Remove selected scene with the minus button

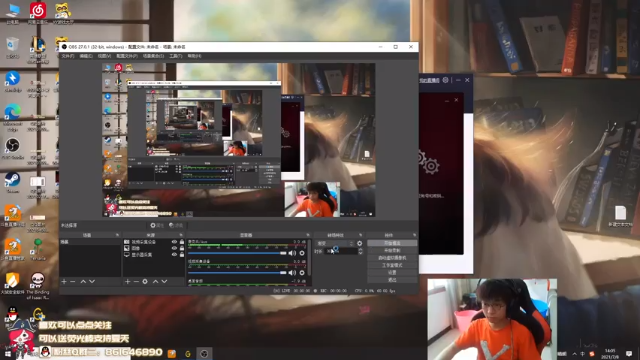click(73, 282)
